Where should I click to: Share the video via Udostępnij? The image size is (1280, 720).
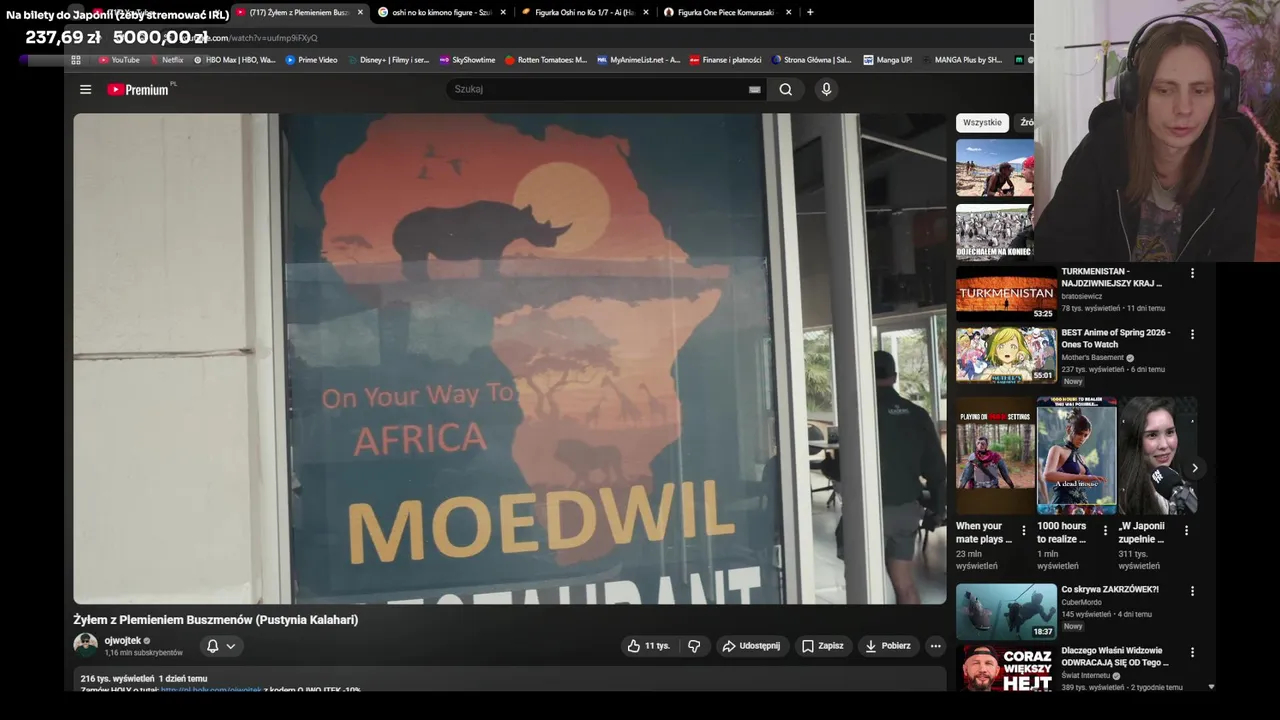[x=752, y=646]
